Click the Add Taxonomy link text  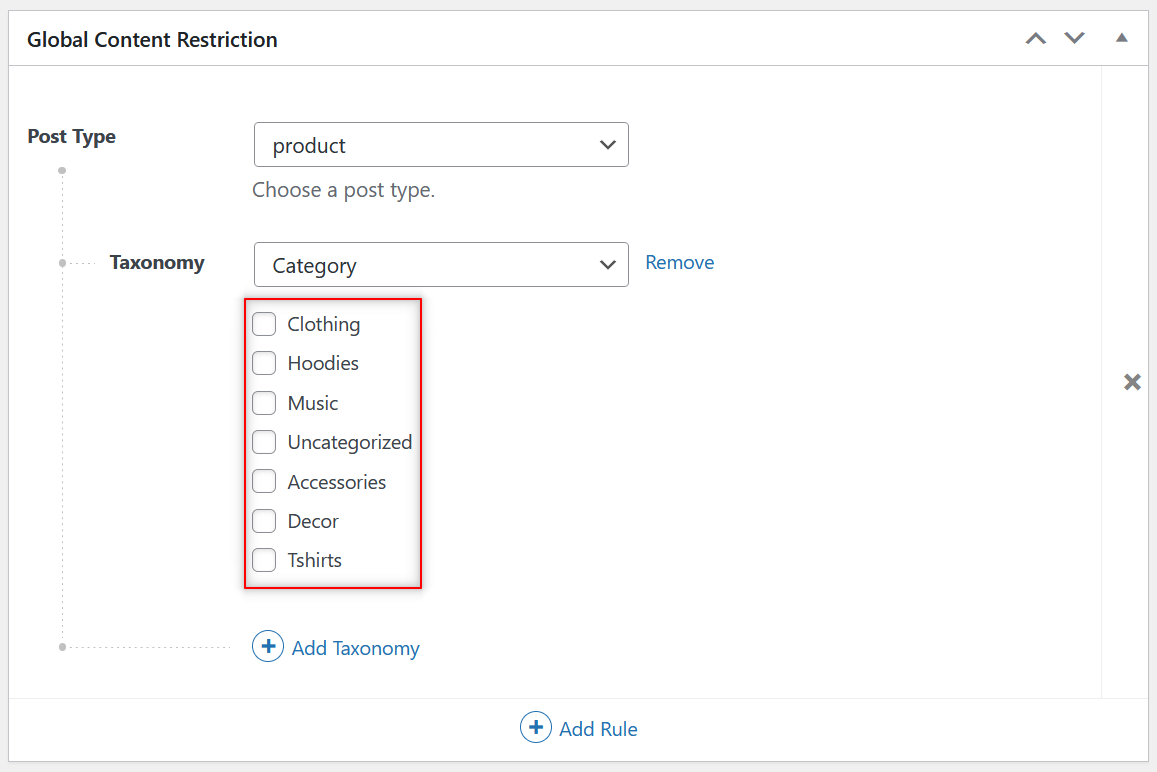356,648
